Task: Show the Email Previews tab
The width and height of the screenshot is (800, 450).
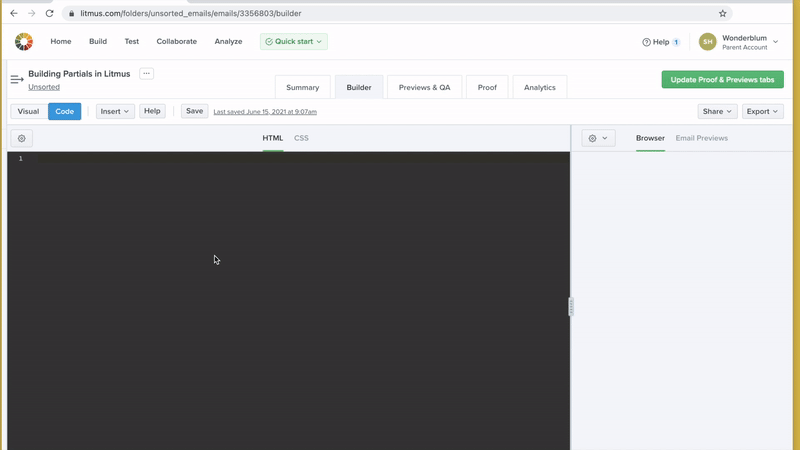Action: coord(701,138)
